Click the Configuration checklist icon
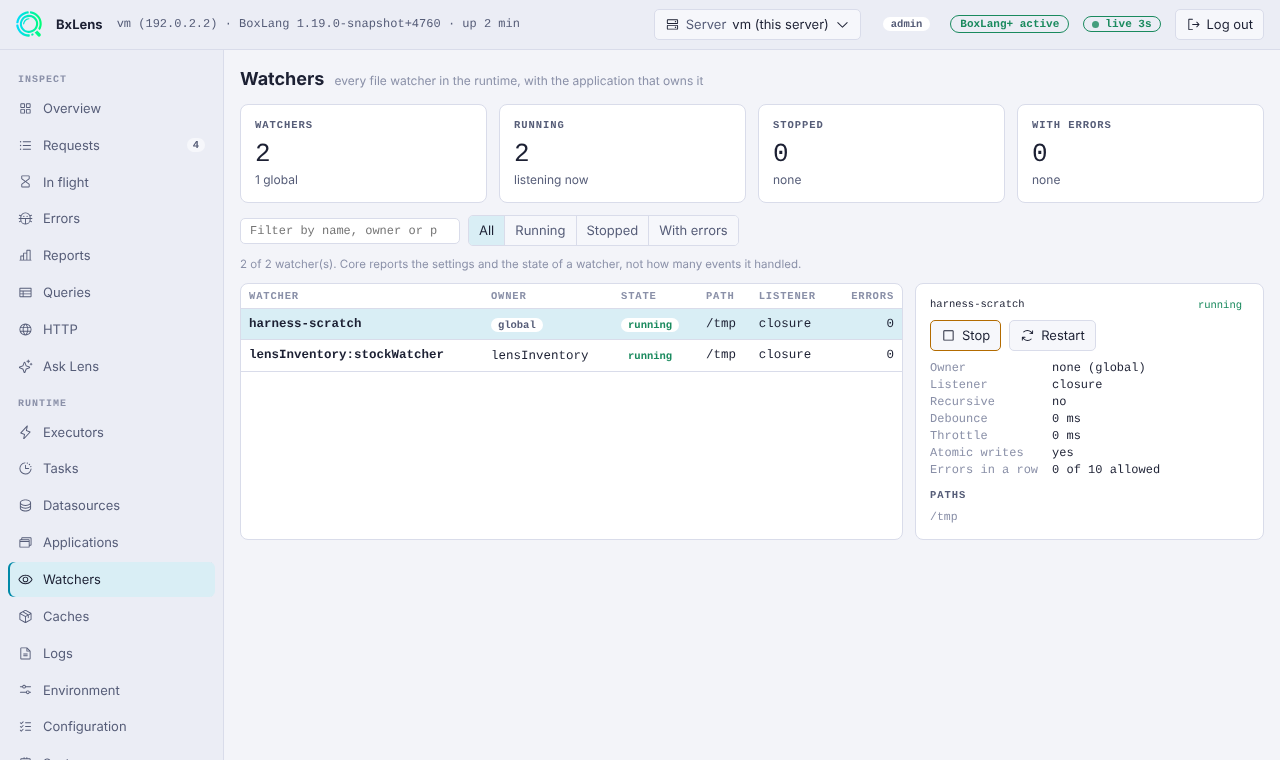This screenshot has width=1280, height=760. 25,726
